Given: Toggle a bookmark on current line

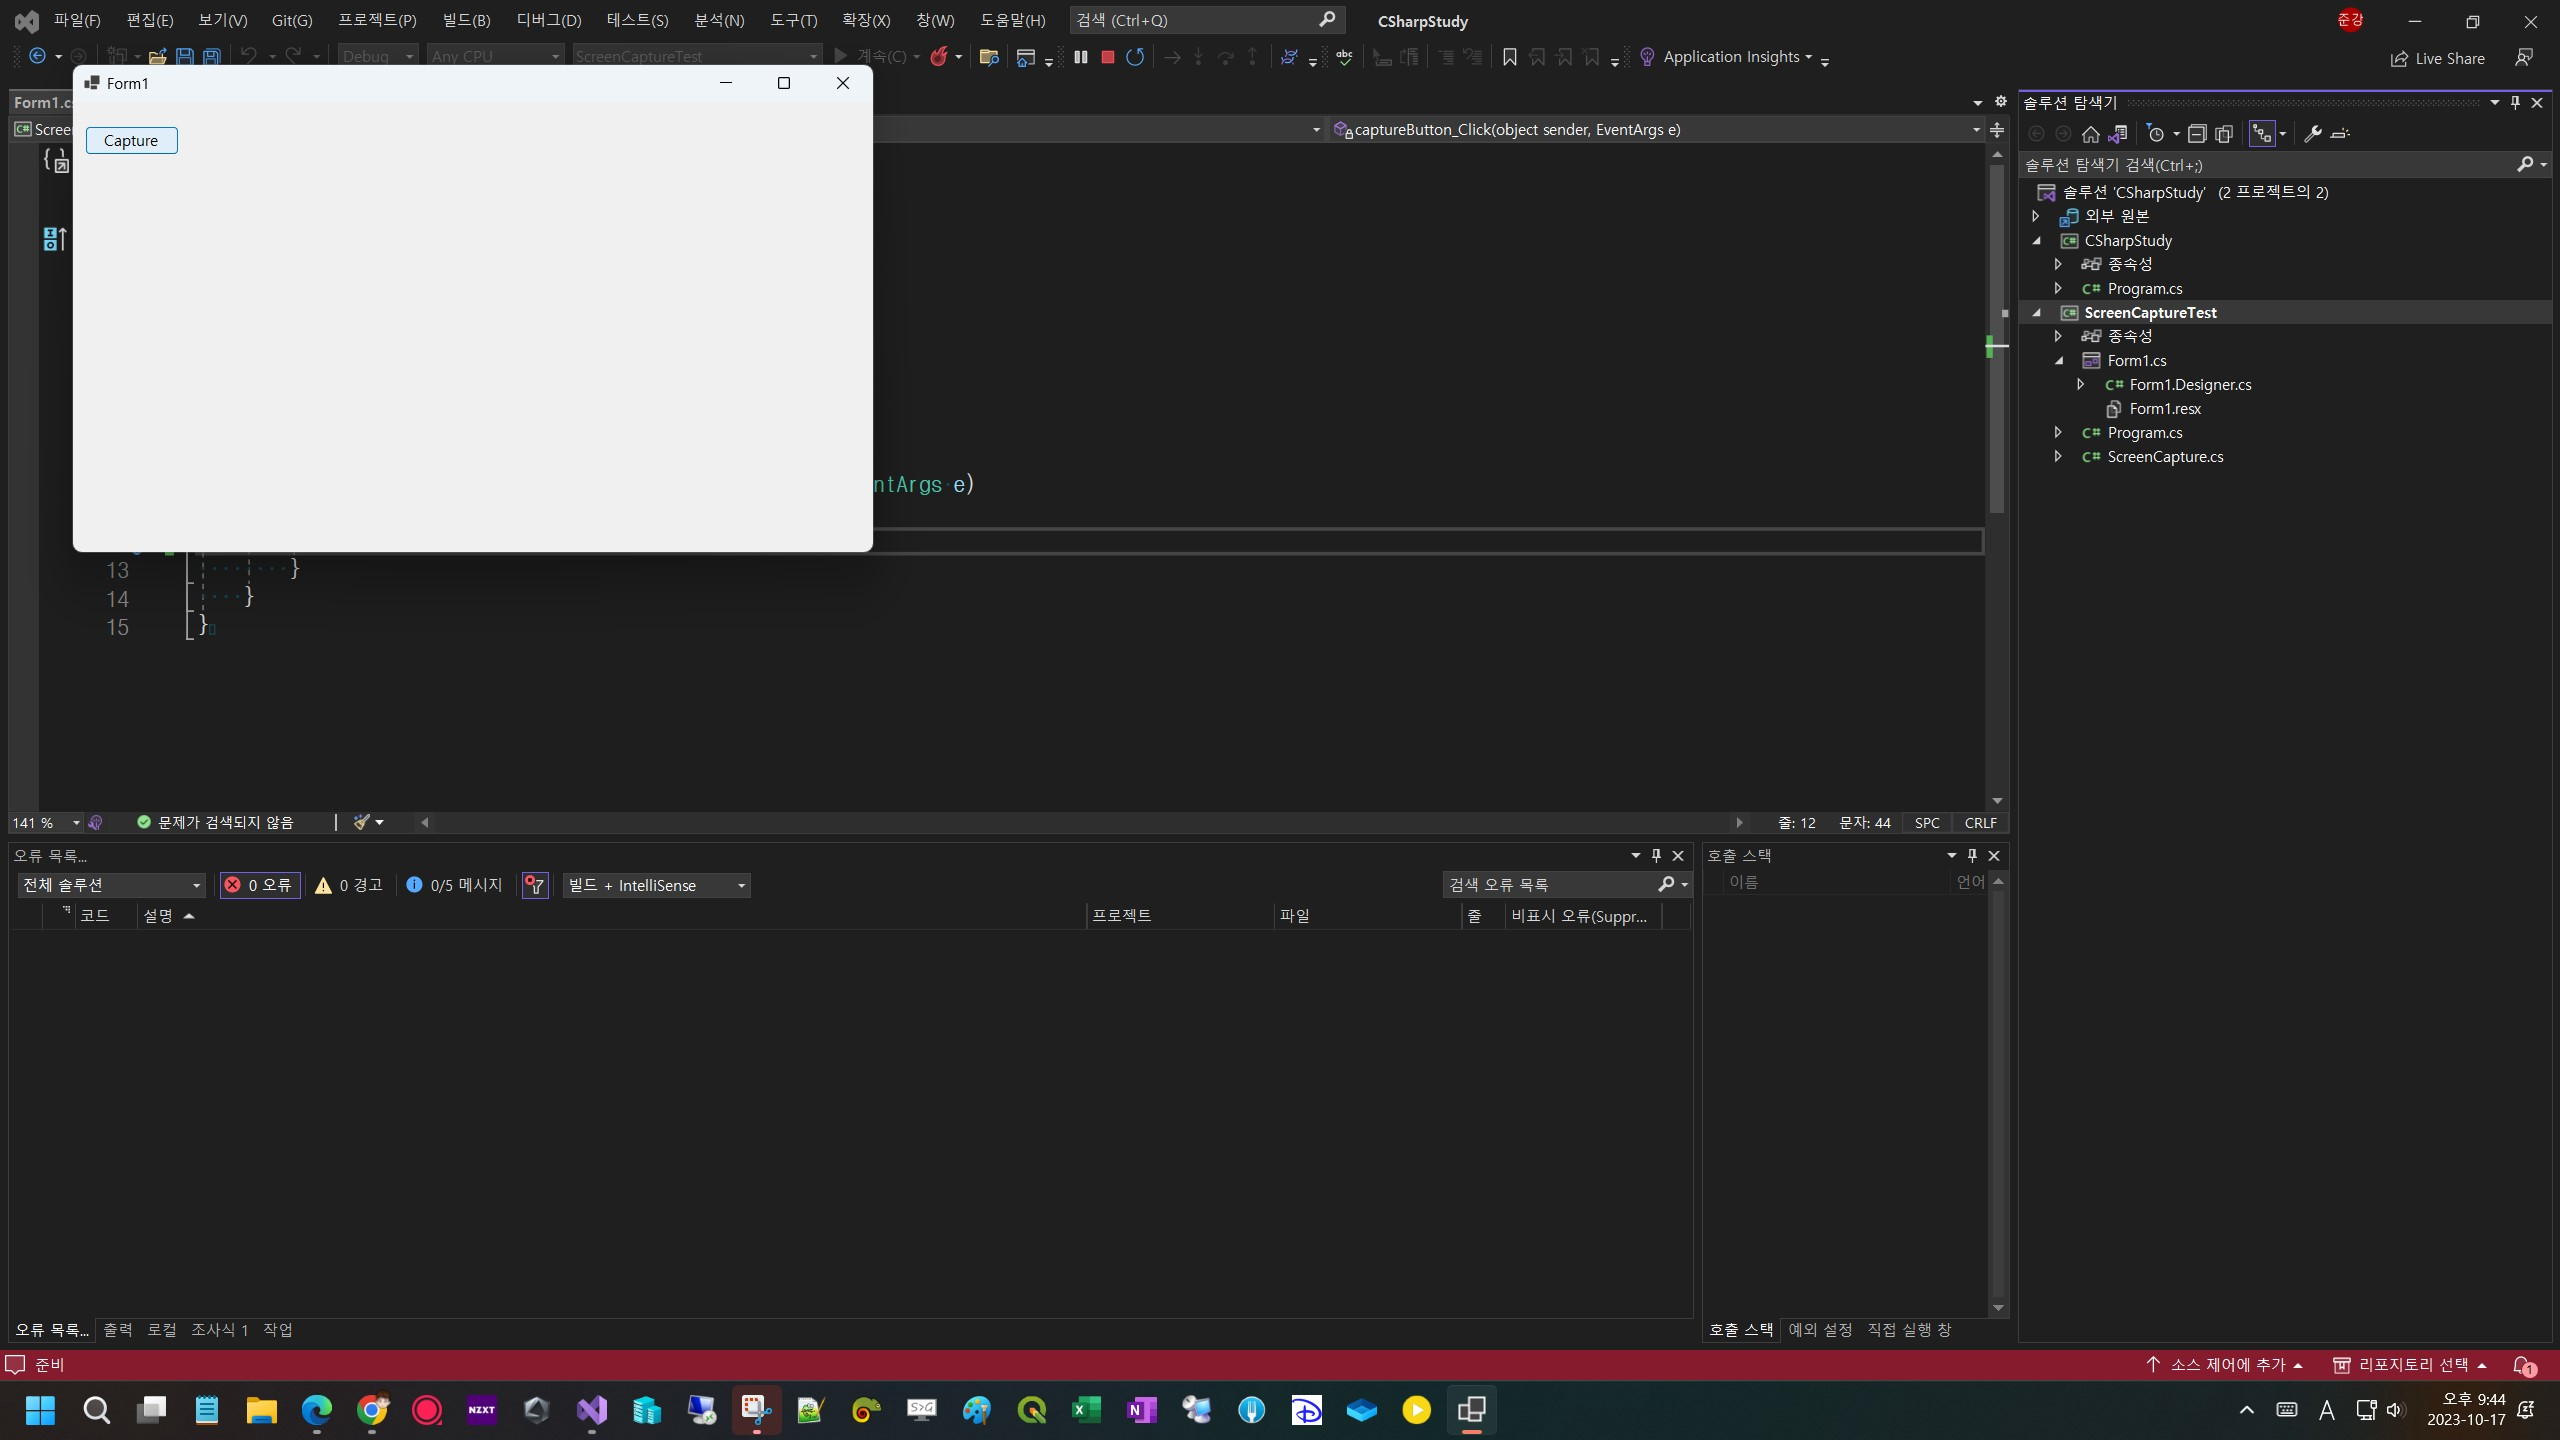Looking at the screenshot, I should point(1509,57).
